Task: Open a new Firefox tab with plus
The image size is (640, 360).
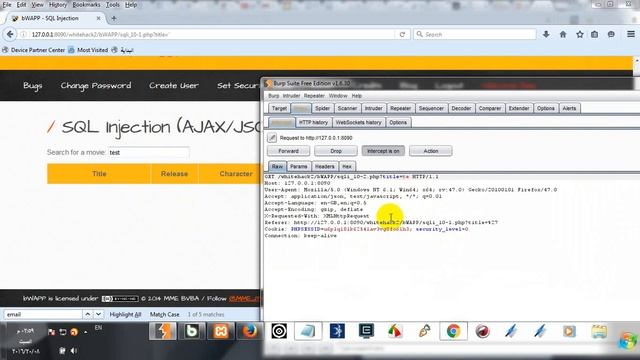Action: (114, 18)
